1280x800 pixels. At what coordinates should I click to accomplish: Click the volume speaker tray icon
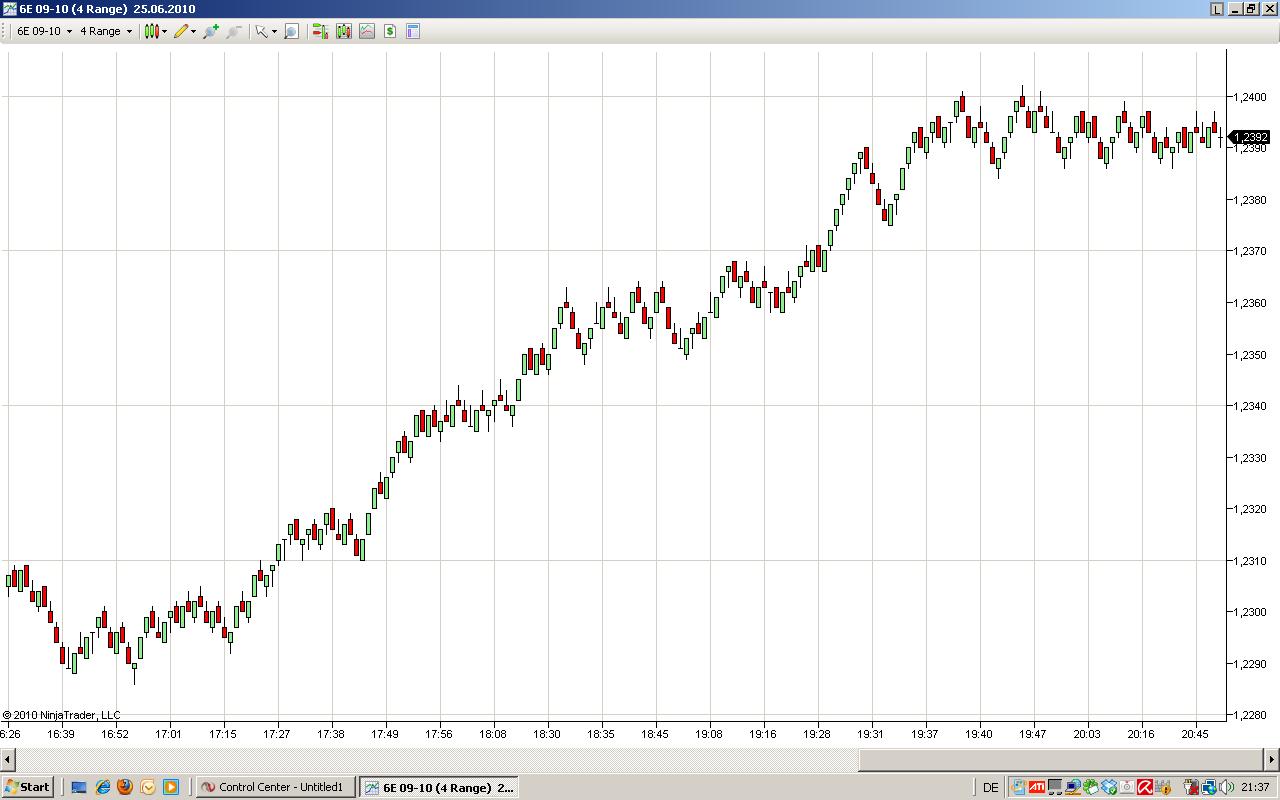click(x=1227, y=787)
